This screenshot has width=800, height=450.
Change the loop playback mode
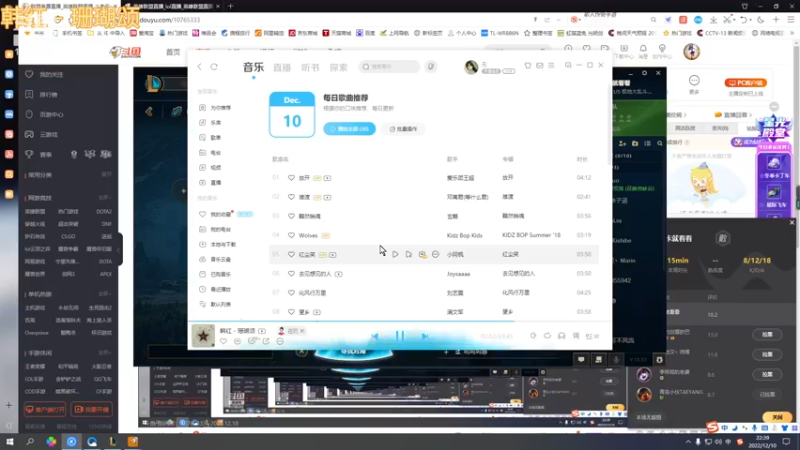click(x=547, y=336)
